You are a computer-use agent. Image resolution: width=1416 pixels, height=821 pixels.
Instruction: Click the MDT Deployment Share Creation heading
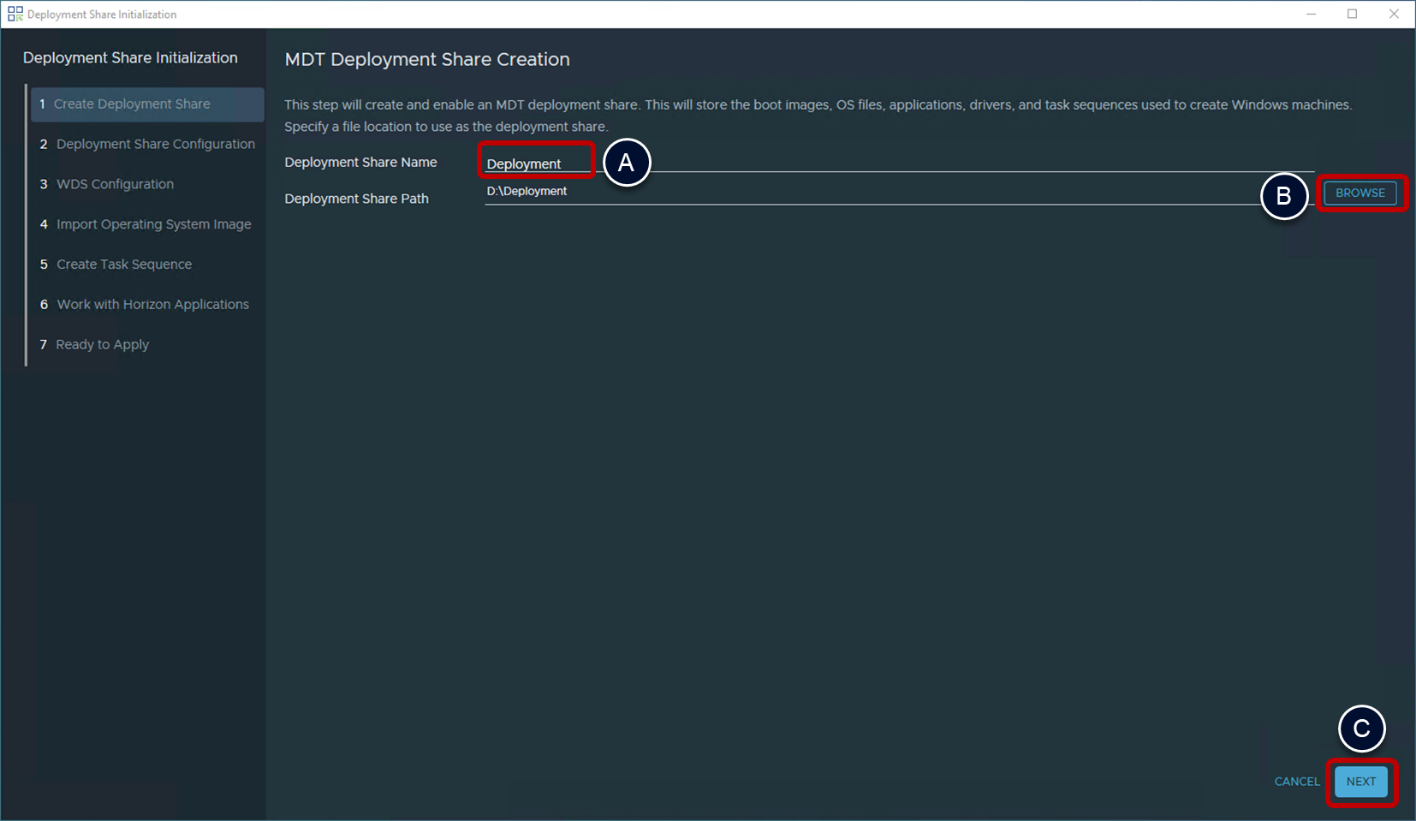(x=427, y=60)
